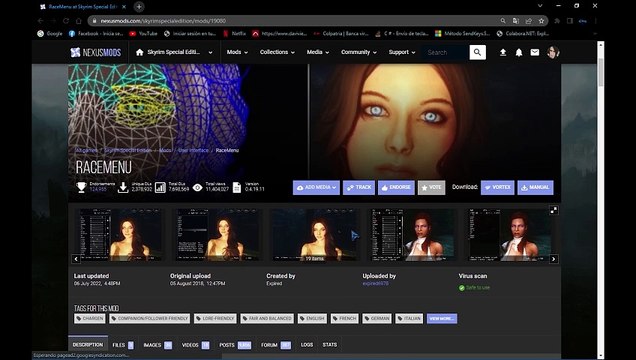Viewport: 636px width, 360px height.
Task: Click View More tags button
Action: coord(442,319)
